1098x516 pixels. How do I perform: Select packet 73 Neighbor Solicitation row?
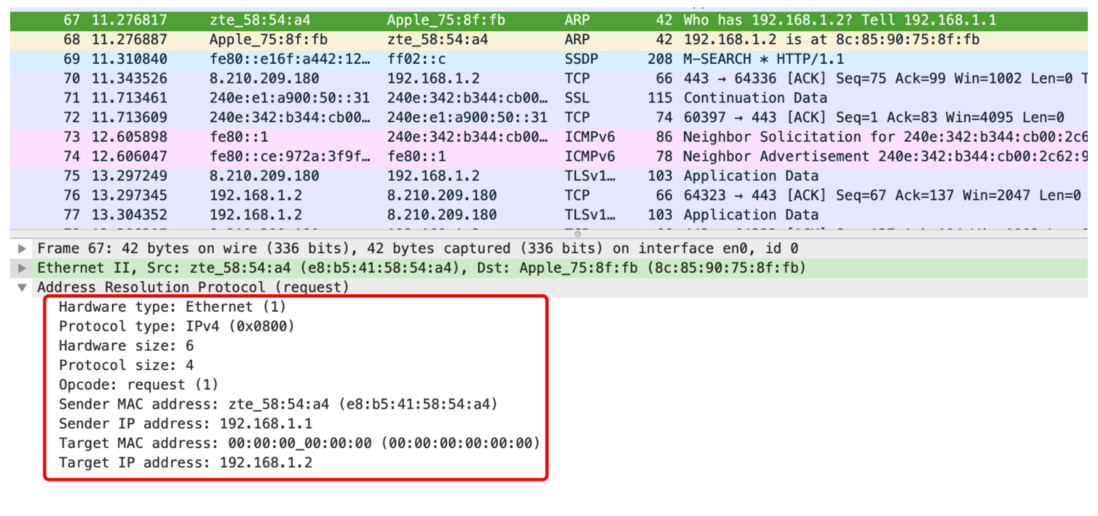point(549,137)
